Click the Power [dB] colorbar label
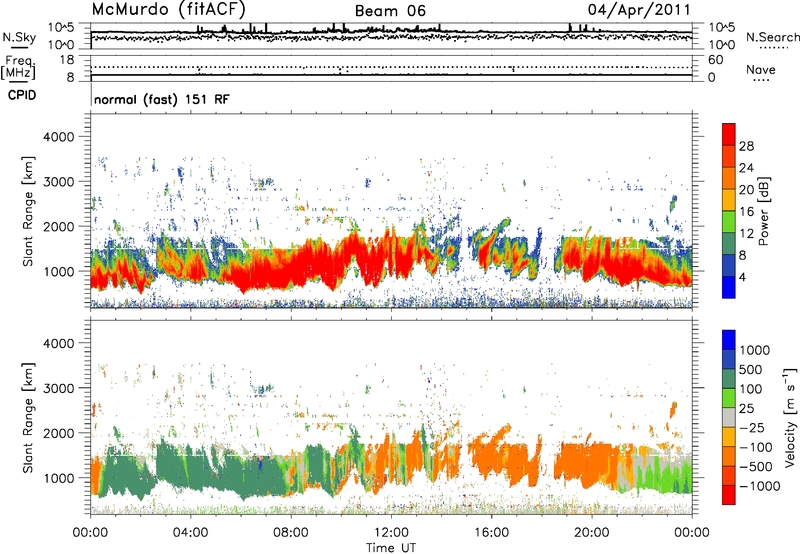Viewport: 800px width, 554px height. 763,211
